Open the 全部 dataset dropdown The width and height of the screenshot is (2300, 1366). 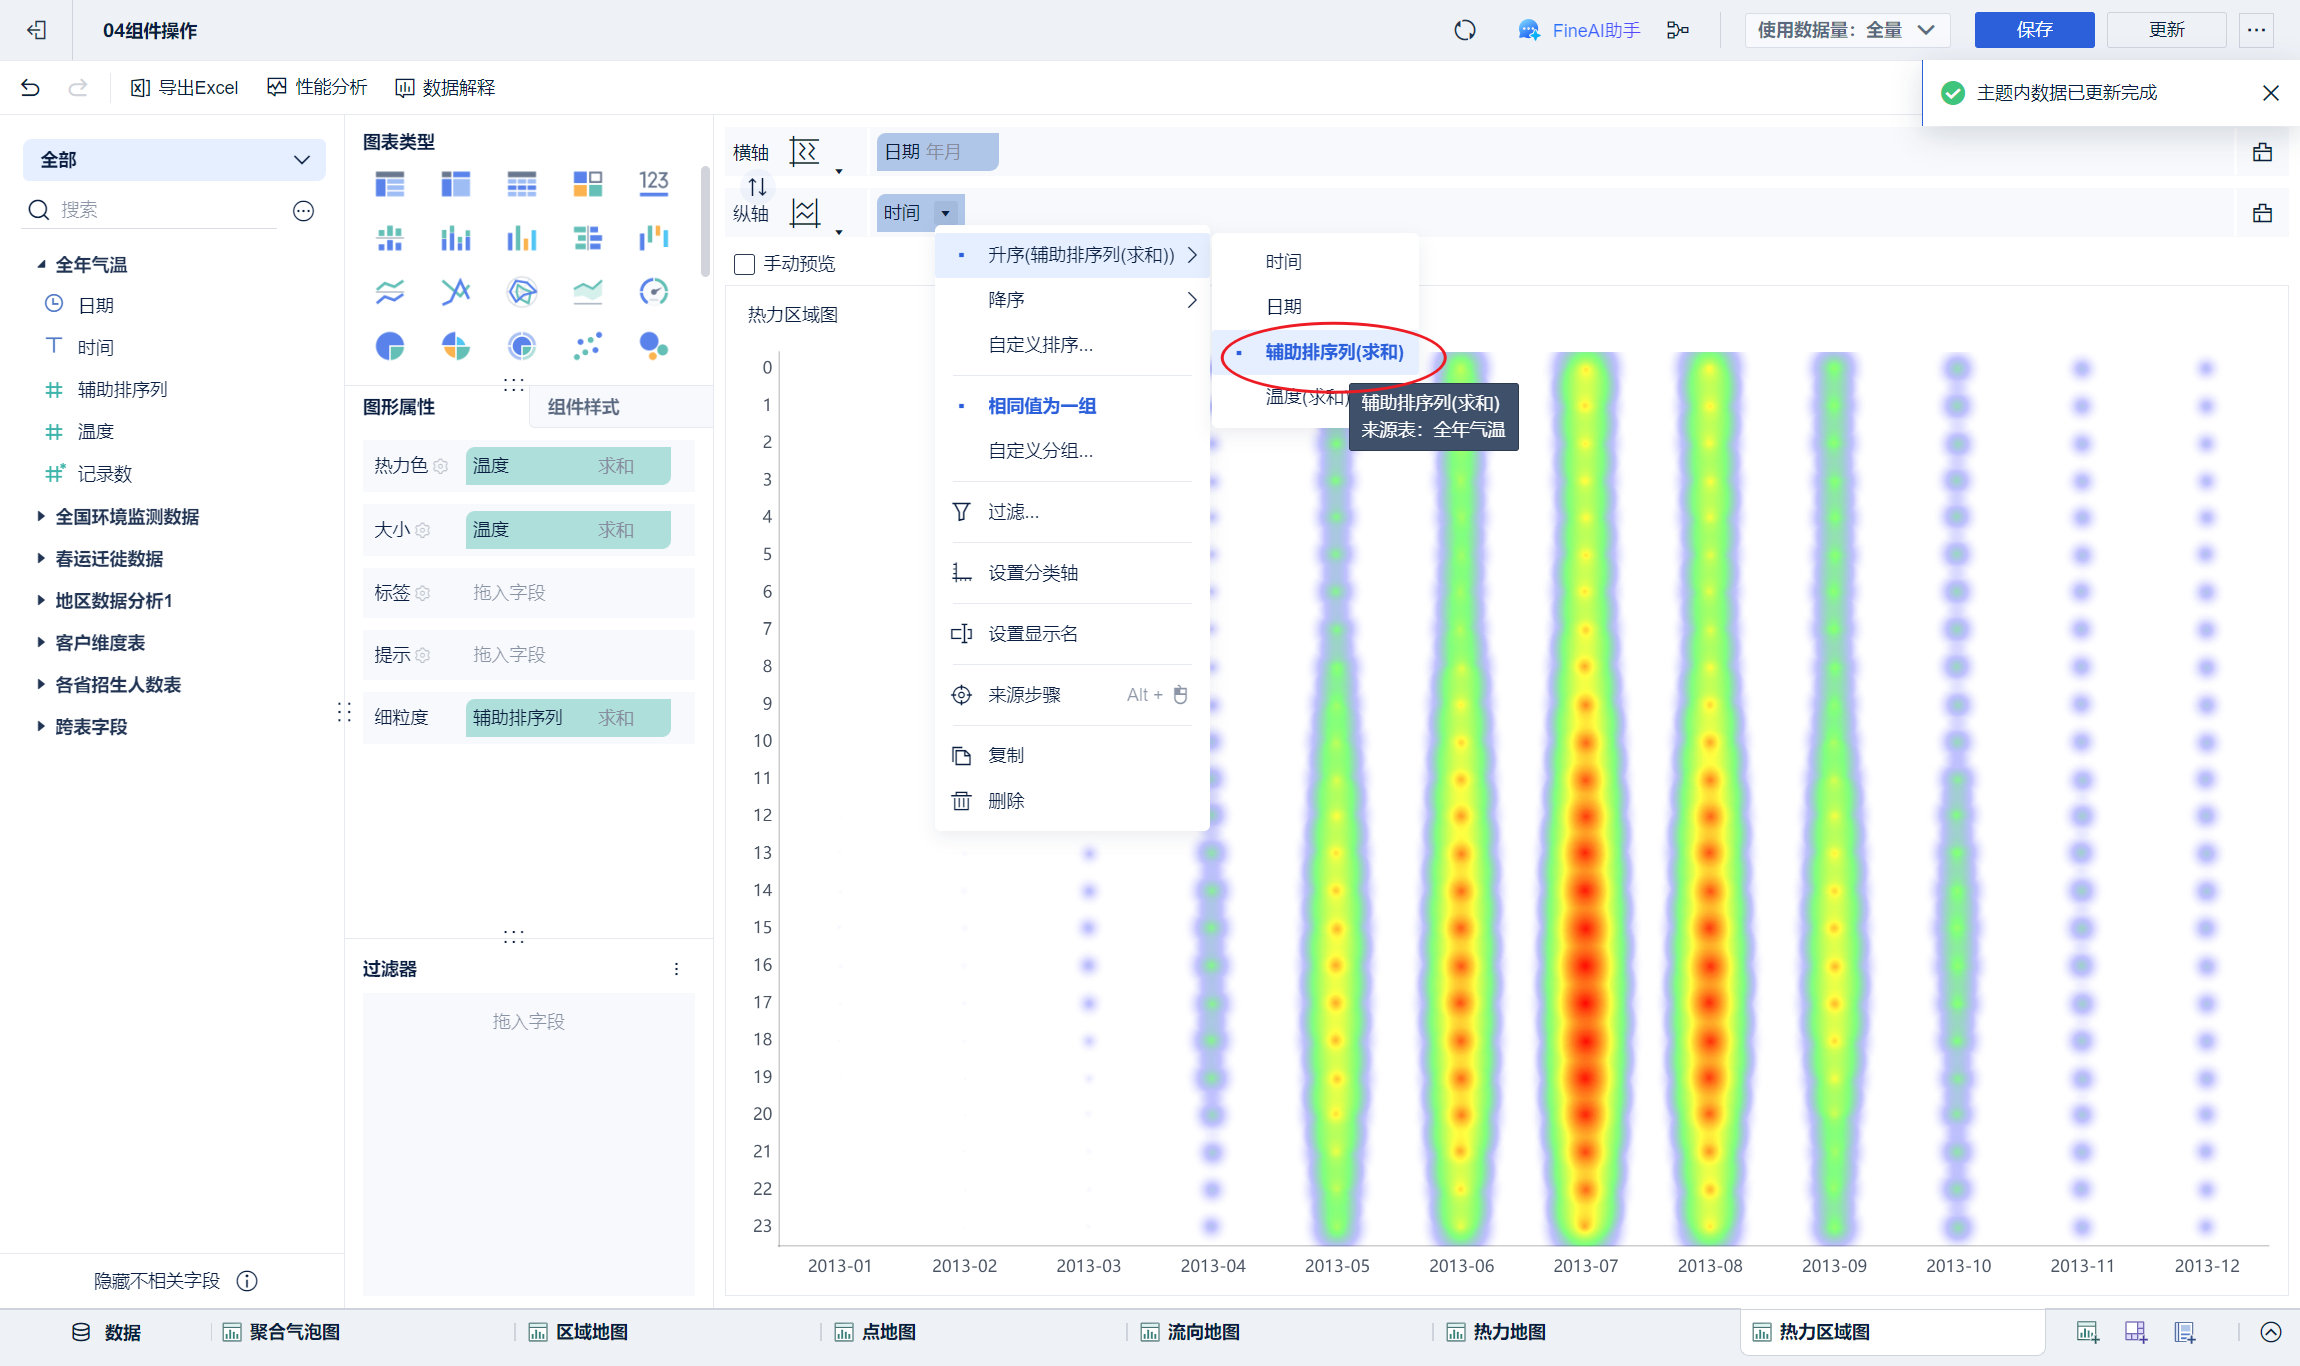coord(174,160)
